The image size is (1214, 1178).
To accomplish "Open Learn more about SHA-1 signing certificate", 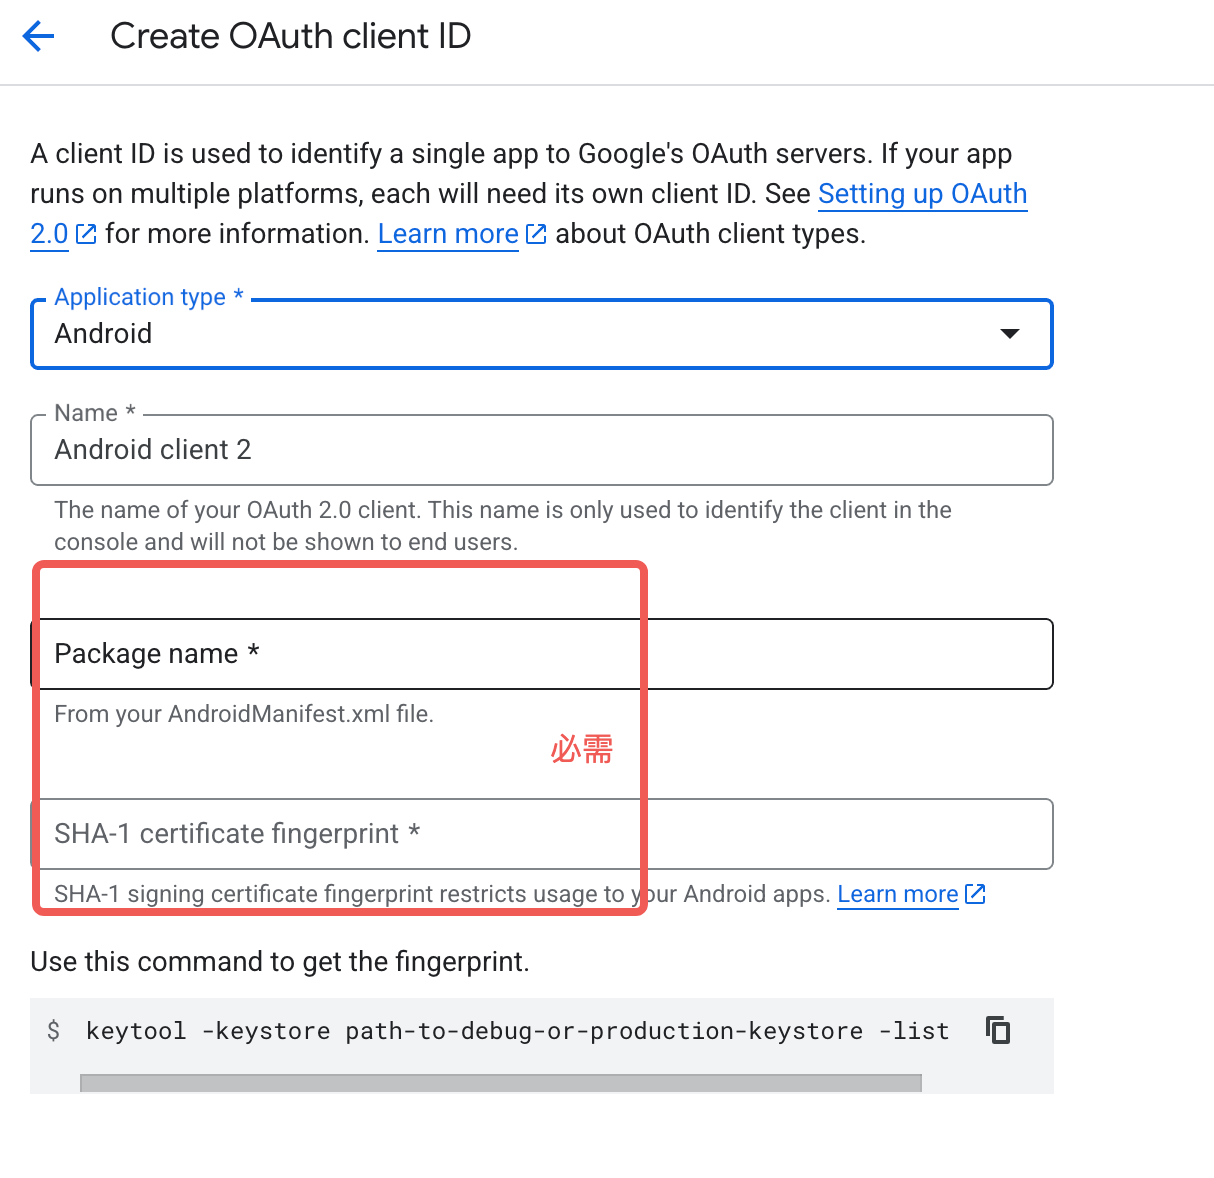I will pyautogui.click(x=897, y=894).
